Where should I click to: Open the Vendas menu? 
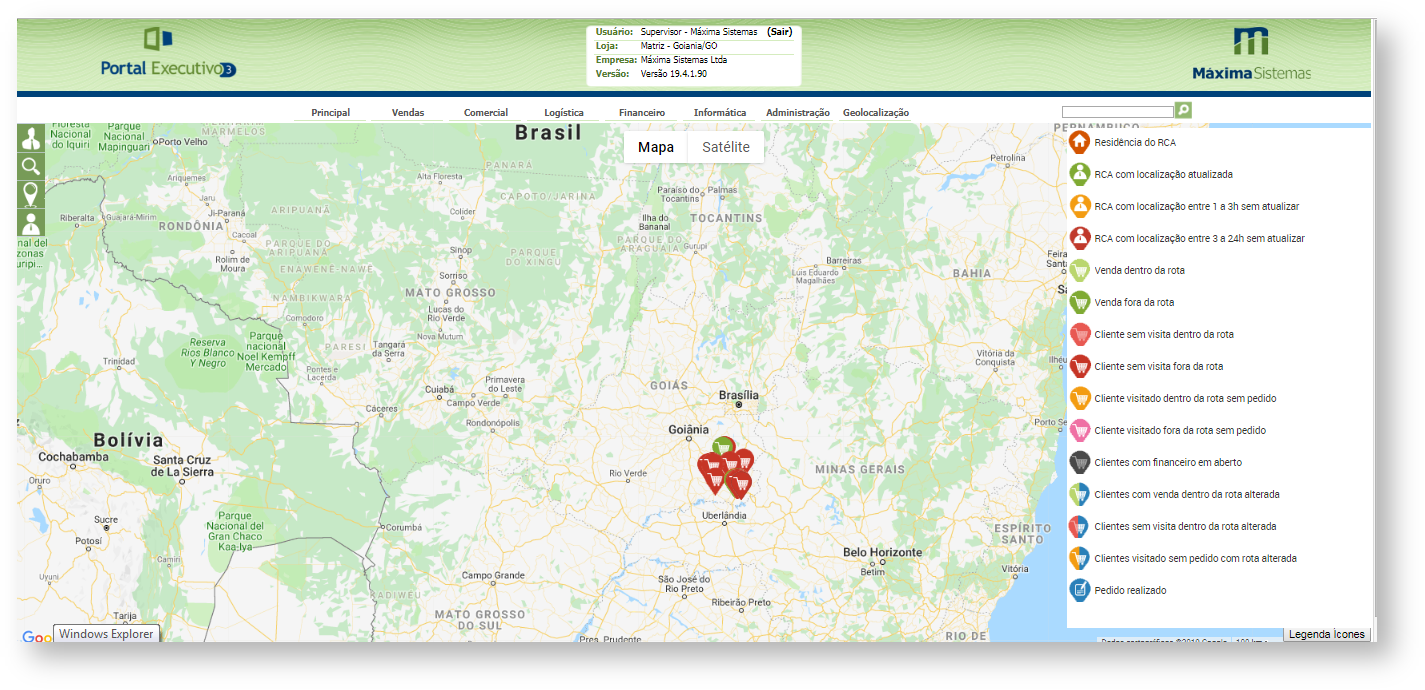click(408, 113)
